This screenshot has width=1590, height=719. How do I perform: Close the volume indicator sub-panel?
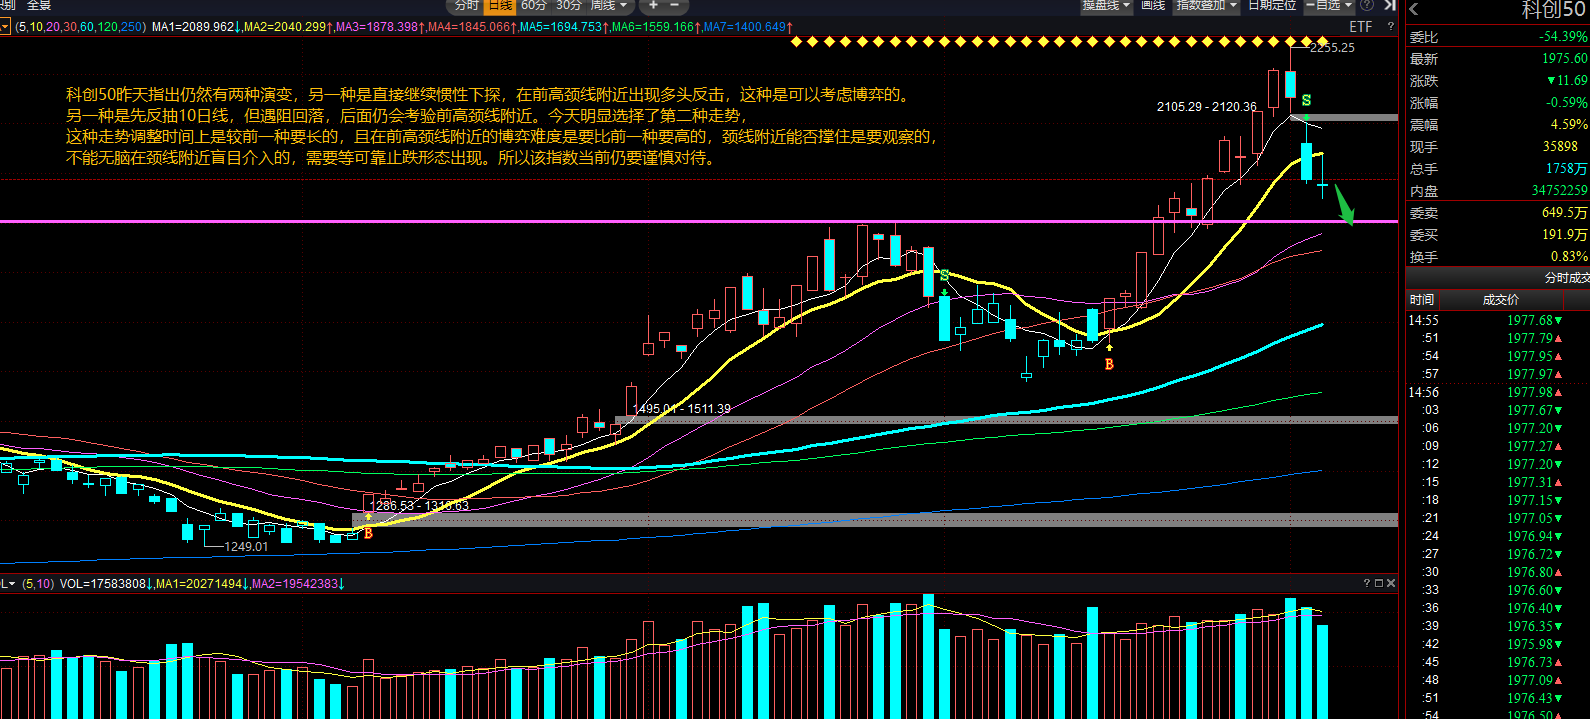tap(1391, 583)
